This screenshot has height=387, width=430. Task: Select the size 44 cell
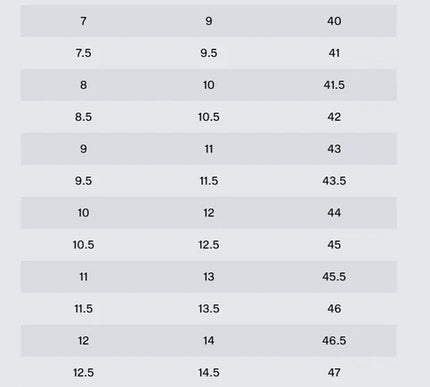(x=334, y=213)
